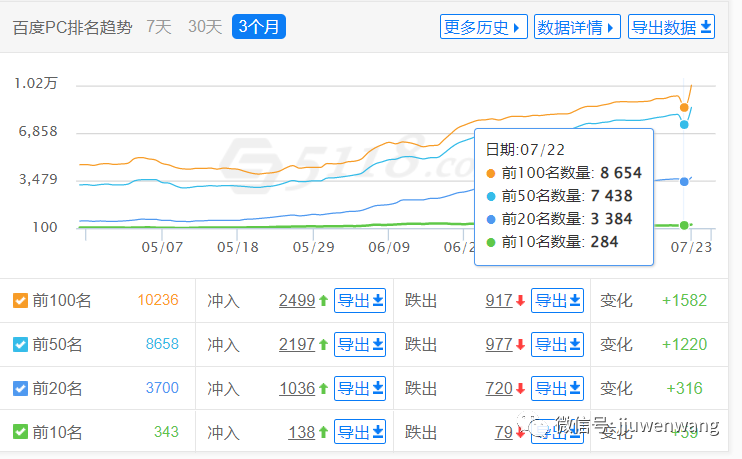This screenshot has height=459, width=742.
Task: Export 前100名 跌出 keywords
Action: (557, 300)
